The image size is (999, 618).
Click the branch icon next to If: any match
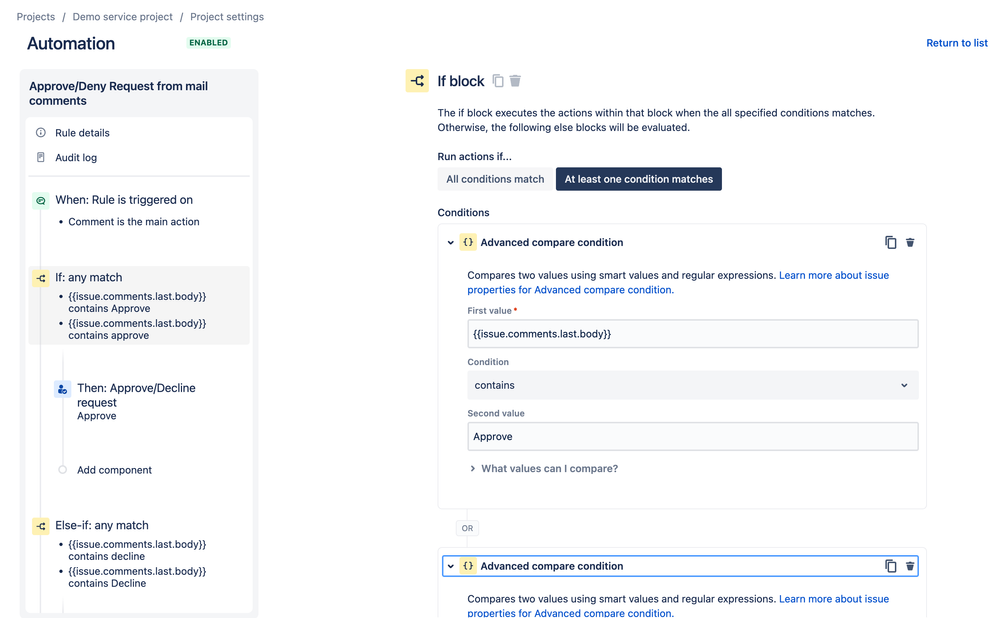coord(41,278)
